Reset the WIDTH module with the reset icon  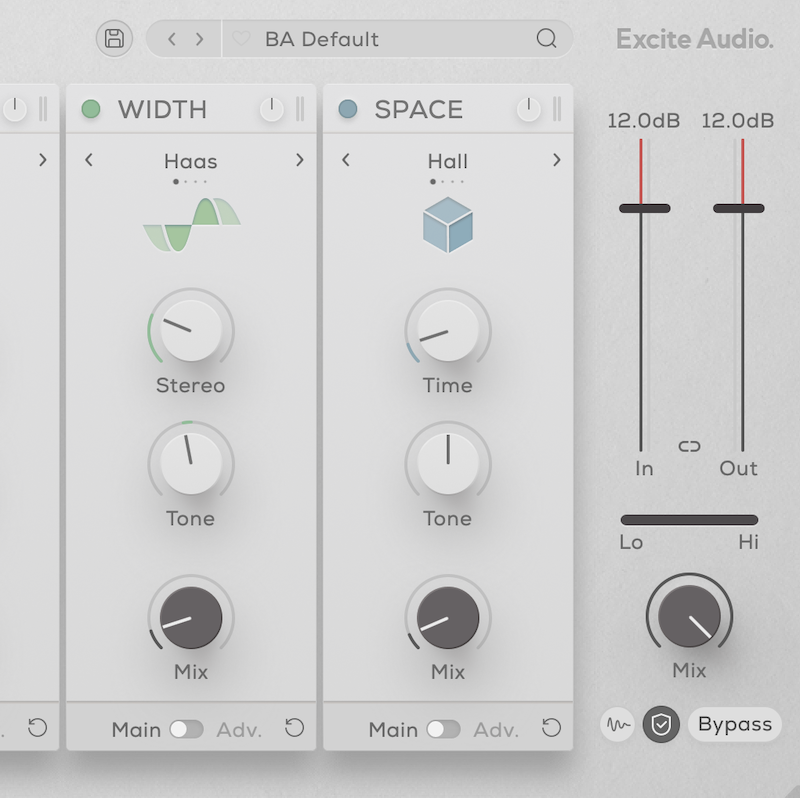tap(294, 728)
